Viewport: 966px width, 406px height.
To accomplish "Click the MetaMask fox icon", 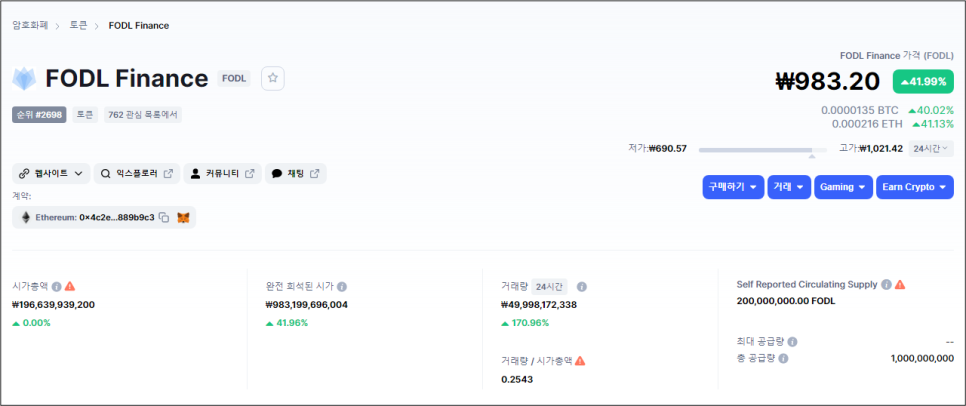I will coord(183,217).
